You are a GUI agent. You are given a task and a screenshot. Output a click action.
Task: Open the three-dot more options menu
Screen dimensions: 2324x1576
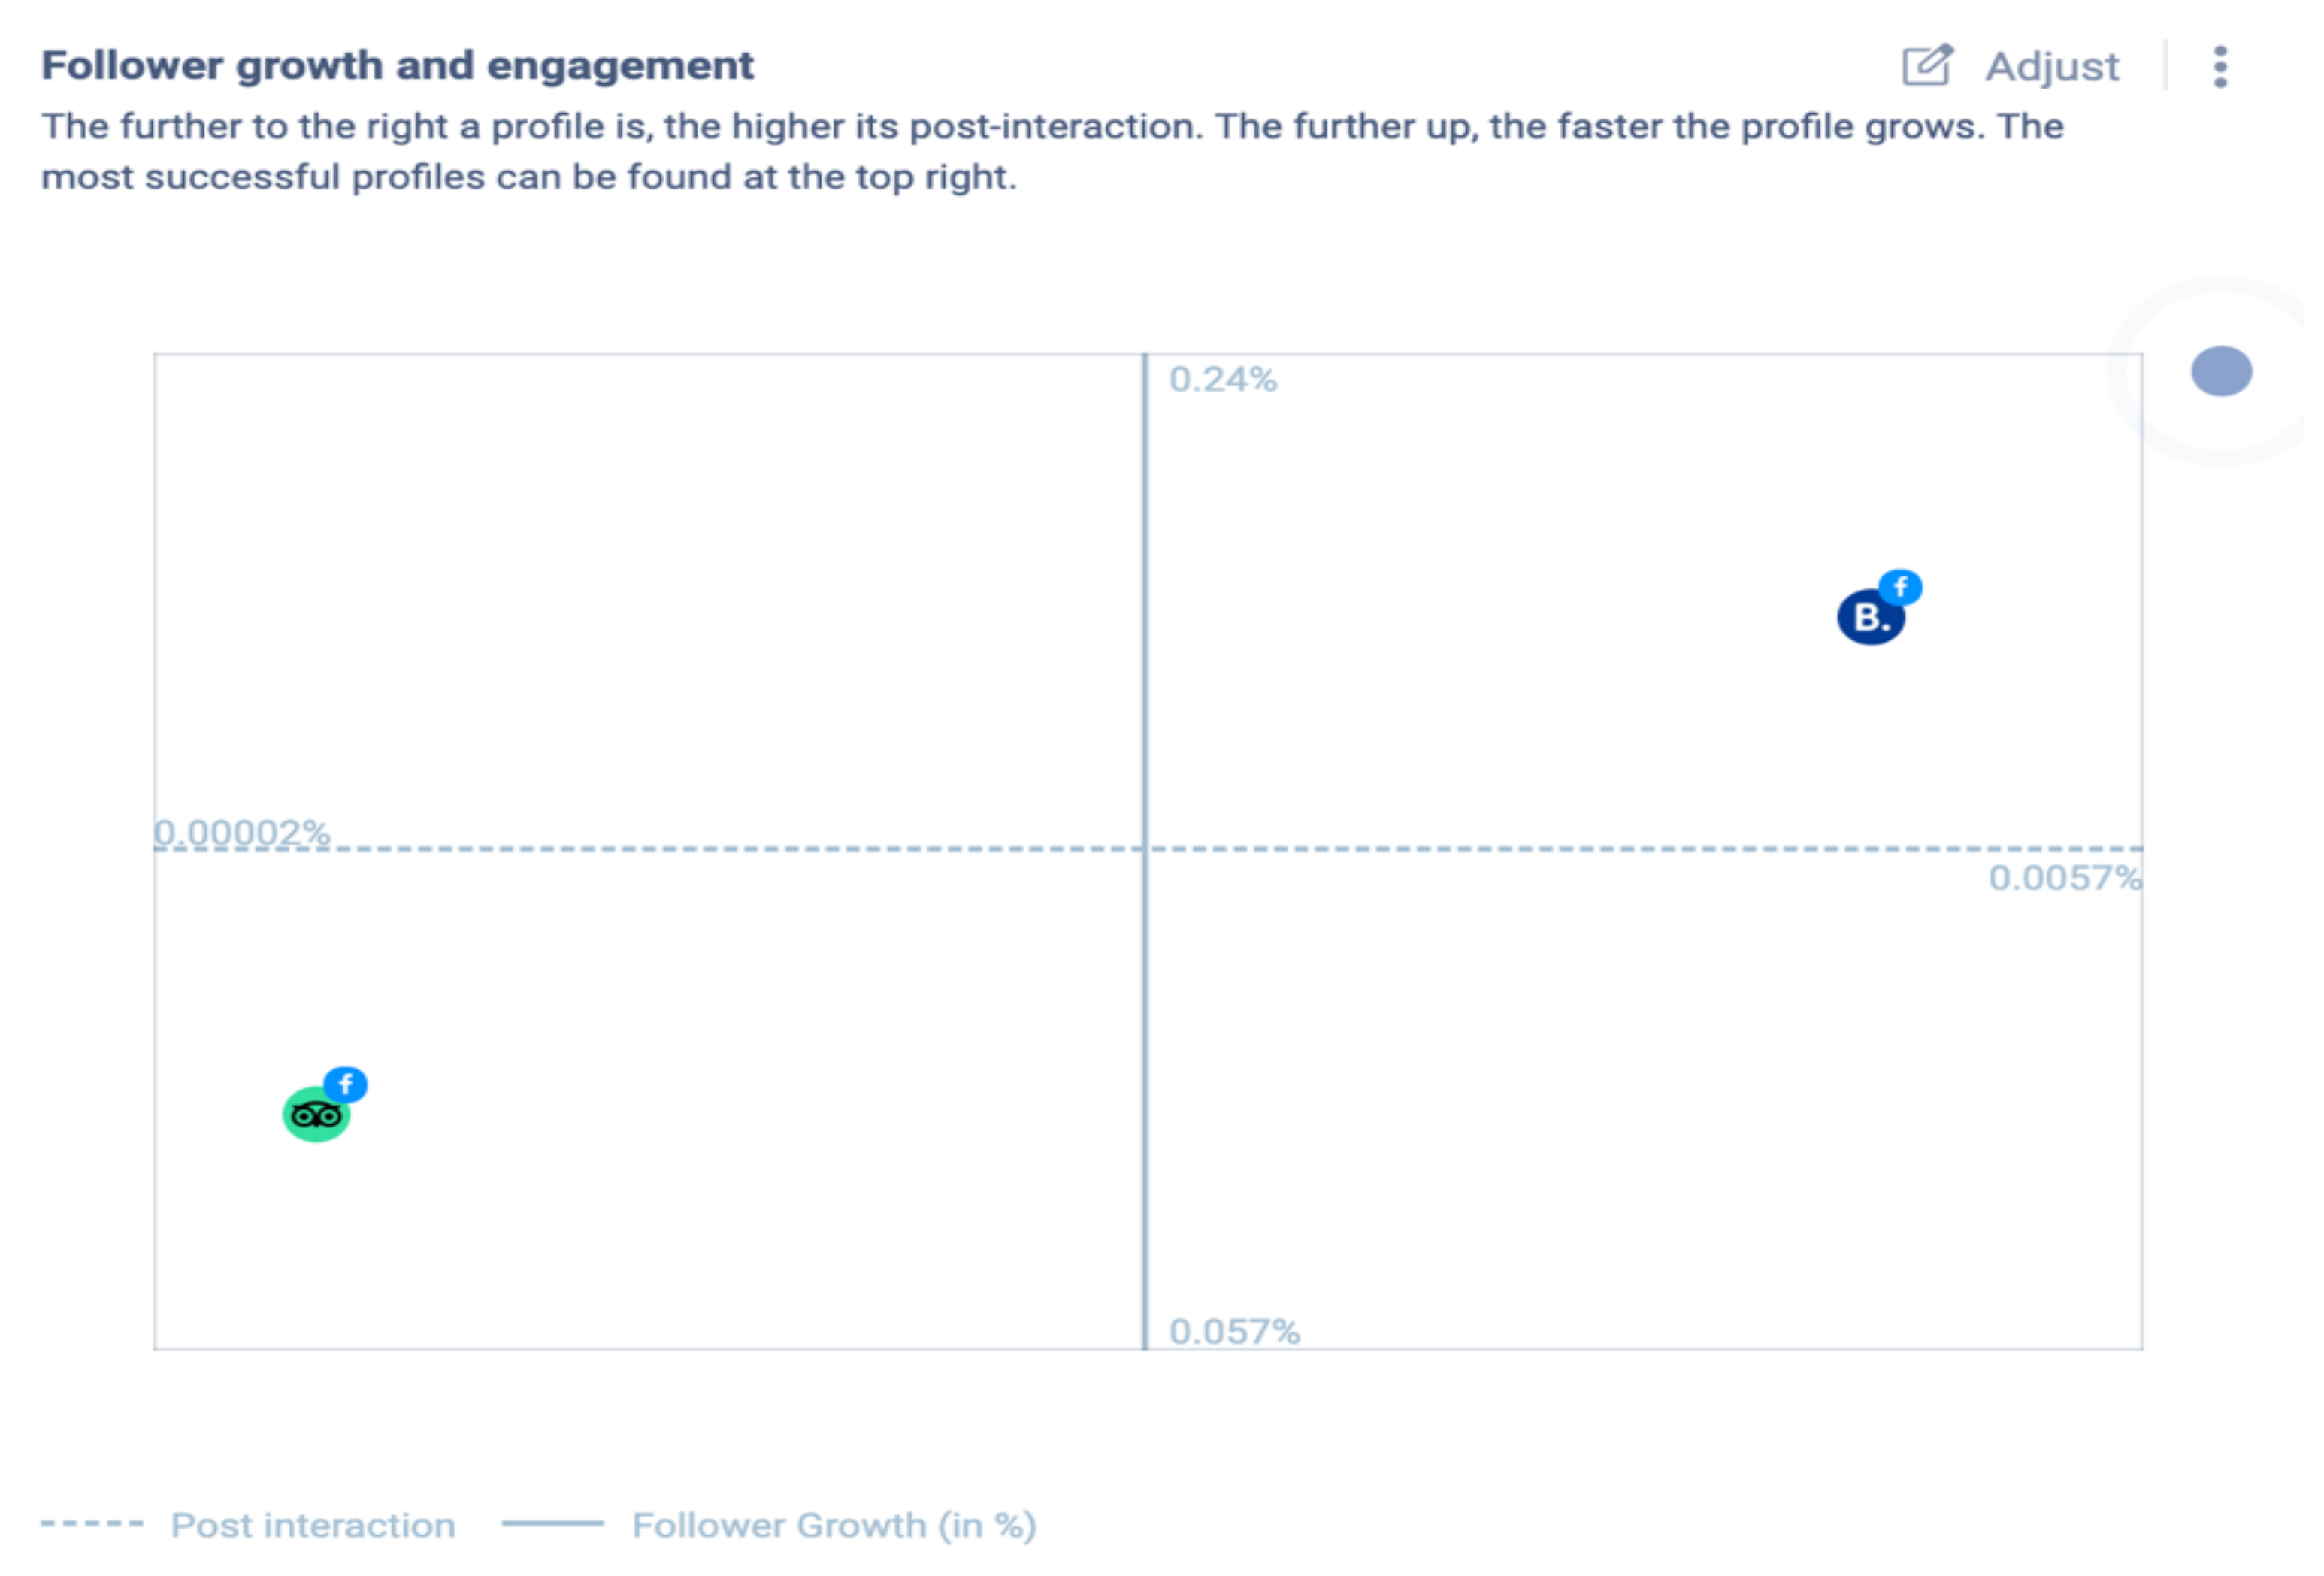pyautogui.click(x=2220, y=67)
